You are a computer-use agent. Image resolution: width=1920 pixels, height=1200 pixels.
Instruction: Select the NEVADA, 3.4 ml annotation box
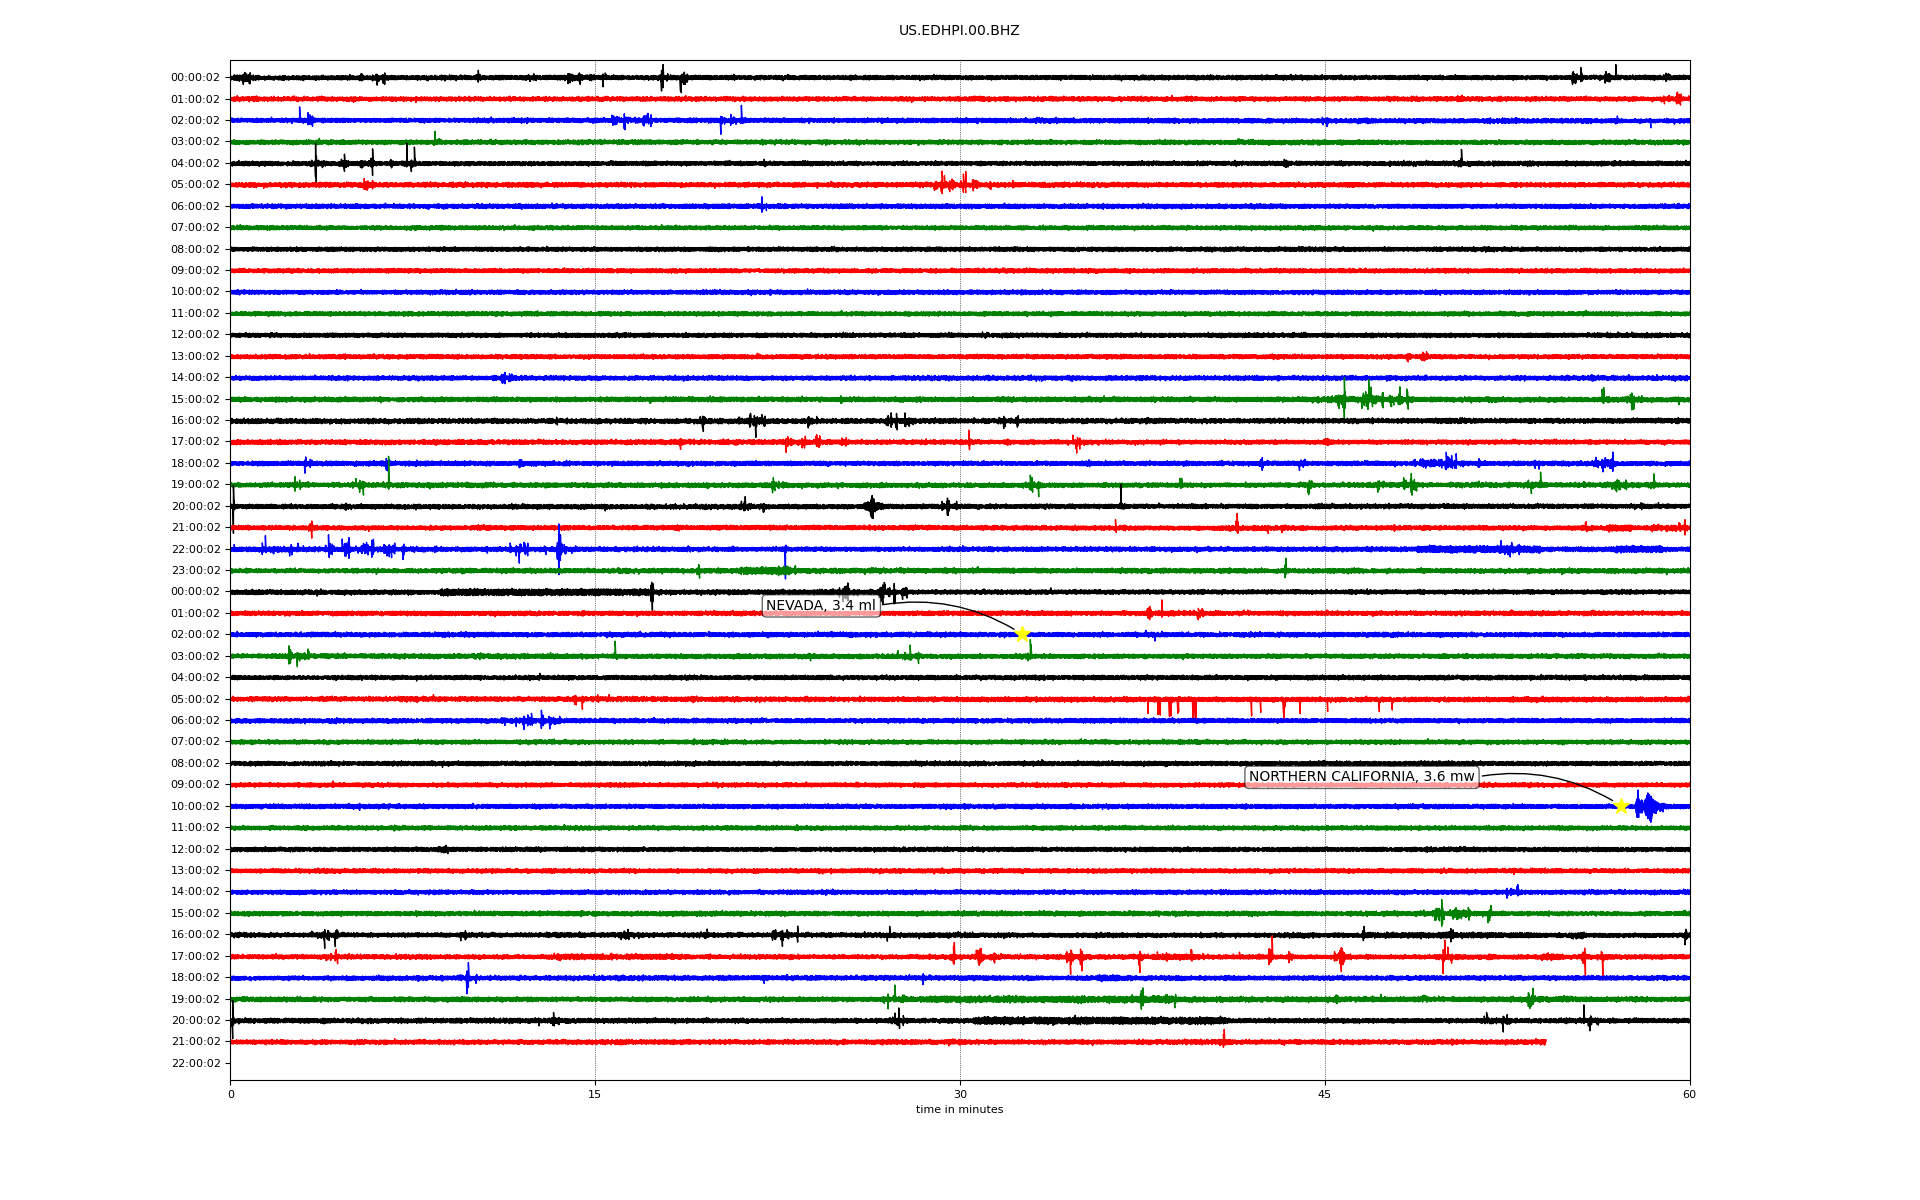click(x=821, y=606)
